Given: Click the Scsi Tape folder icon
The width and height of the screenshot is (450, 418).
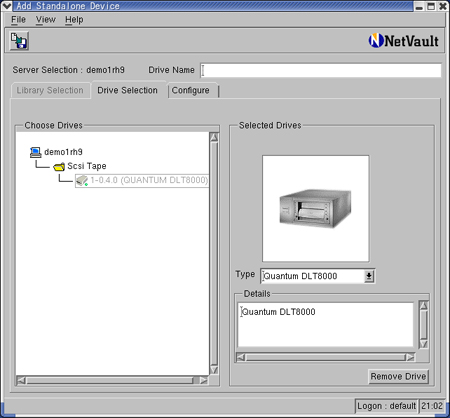Looking at the screenshot, I should tap(59, 166).
